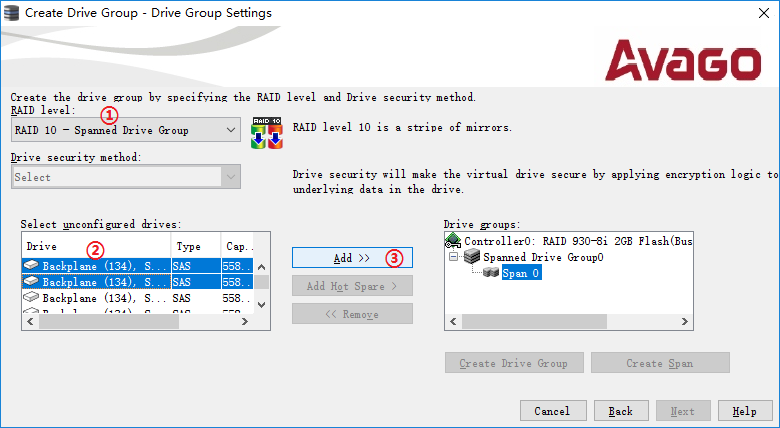Click the Controller0 RAID 930-8i icon
Screen dimensions: 780x428
[x=453, y=241]
